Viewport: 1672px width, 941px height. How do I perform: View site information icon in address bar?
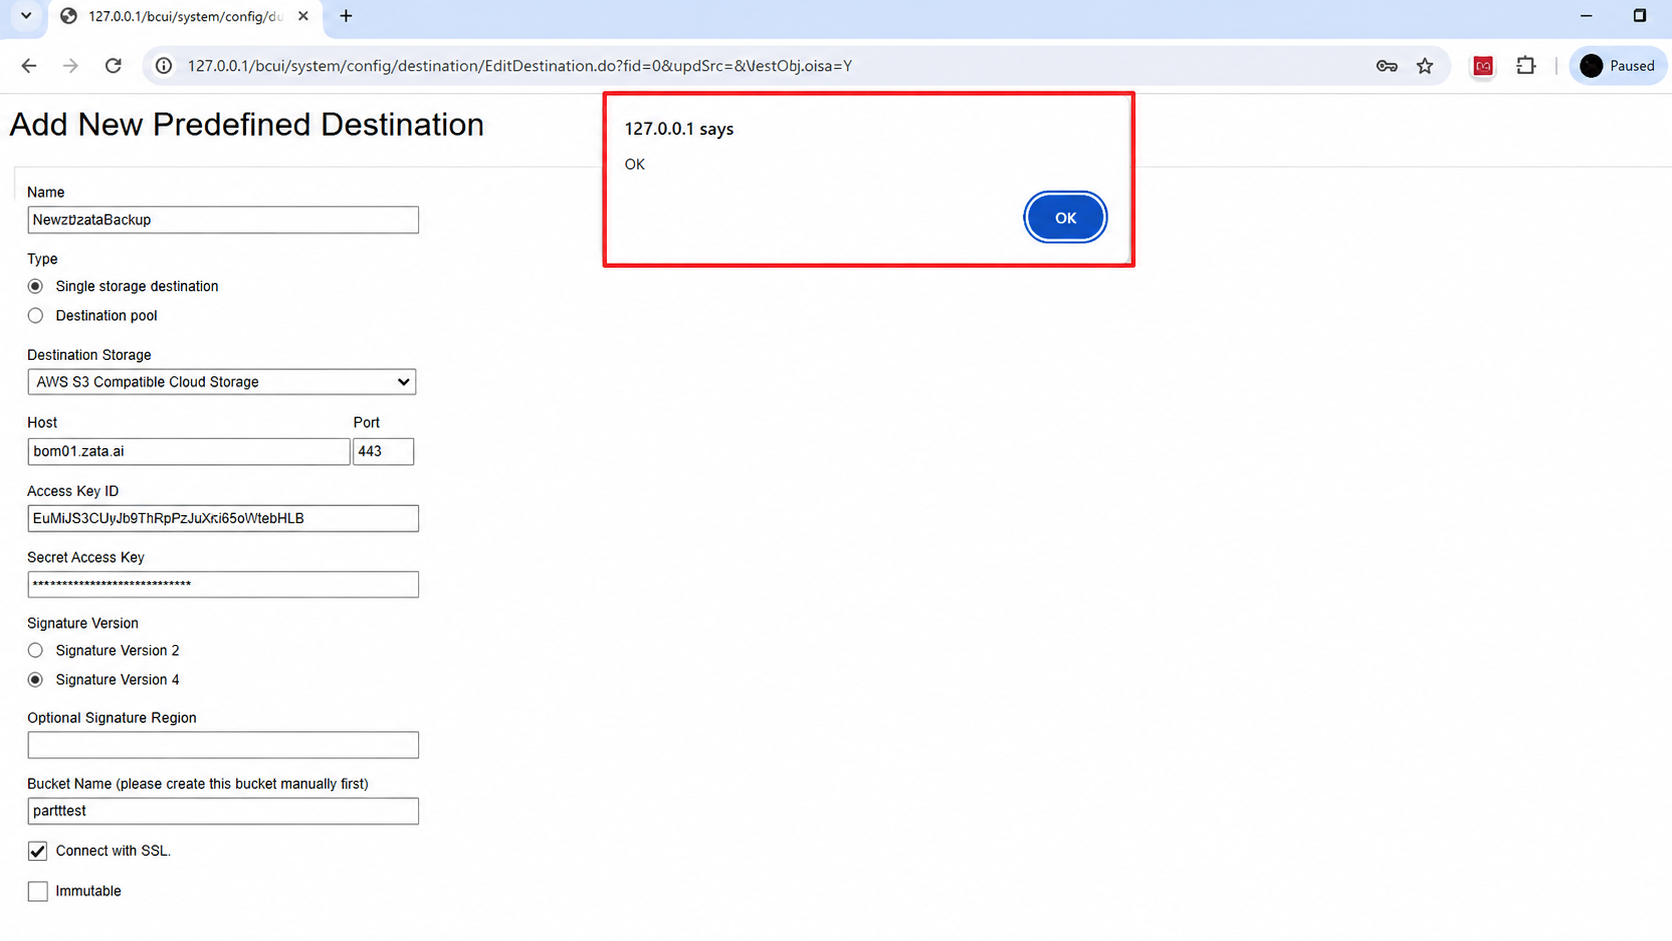163,66
